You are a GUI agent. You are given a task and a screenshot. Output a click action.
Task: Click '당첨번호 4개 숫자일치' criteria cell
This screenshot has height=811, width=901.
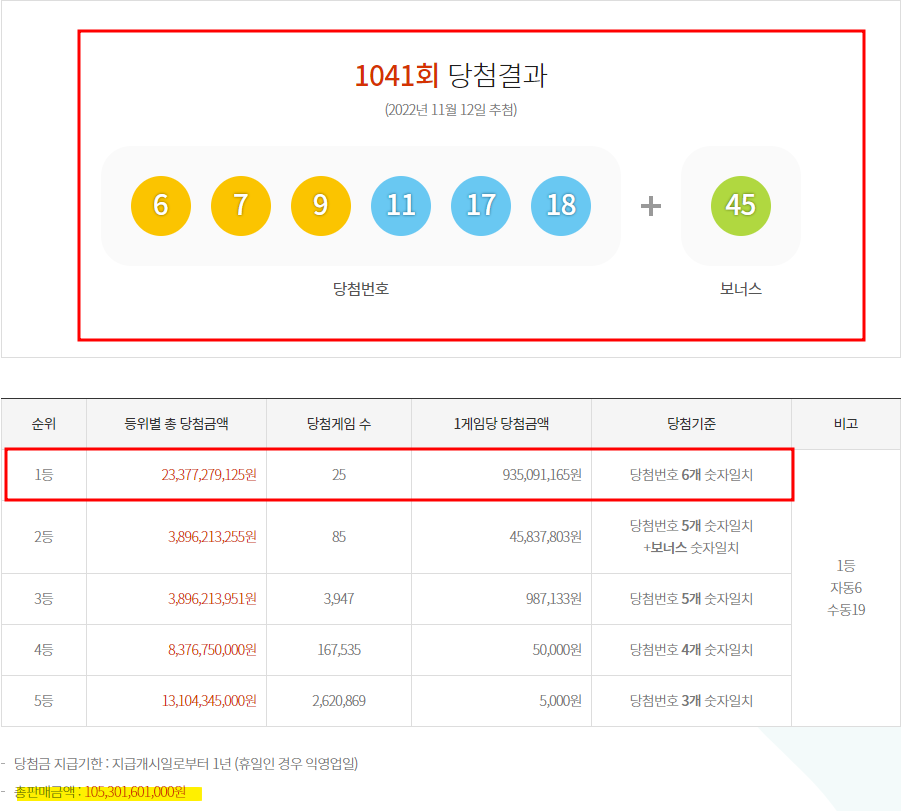691,650
